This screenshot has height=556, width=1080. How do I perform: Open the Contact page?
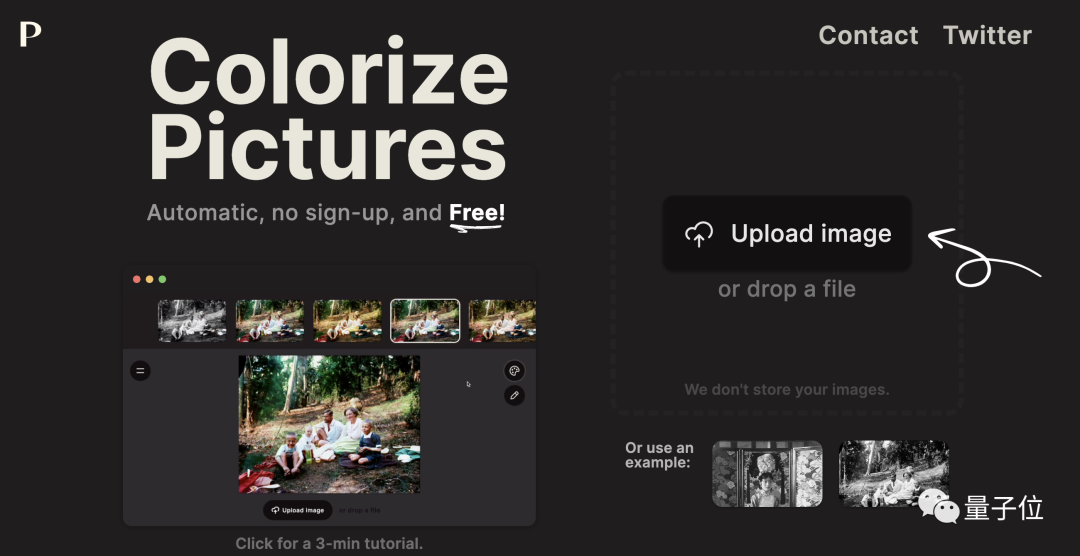point(868,35)
